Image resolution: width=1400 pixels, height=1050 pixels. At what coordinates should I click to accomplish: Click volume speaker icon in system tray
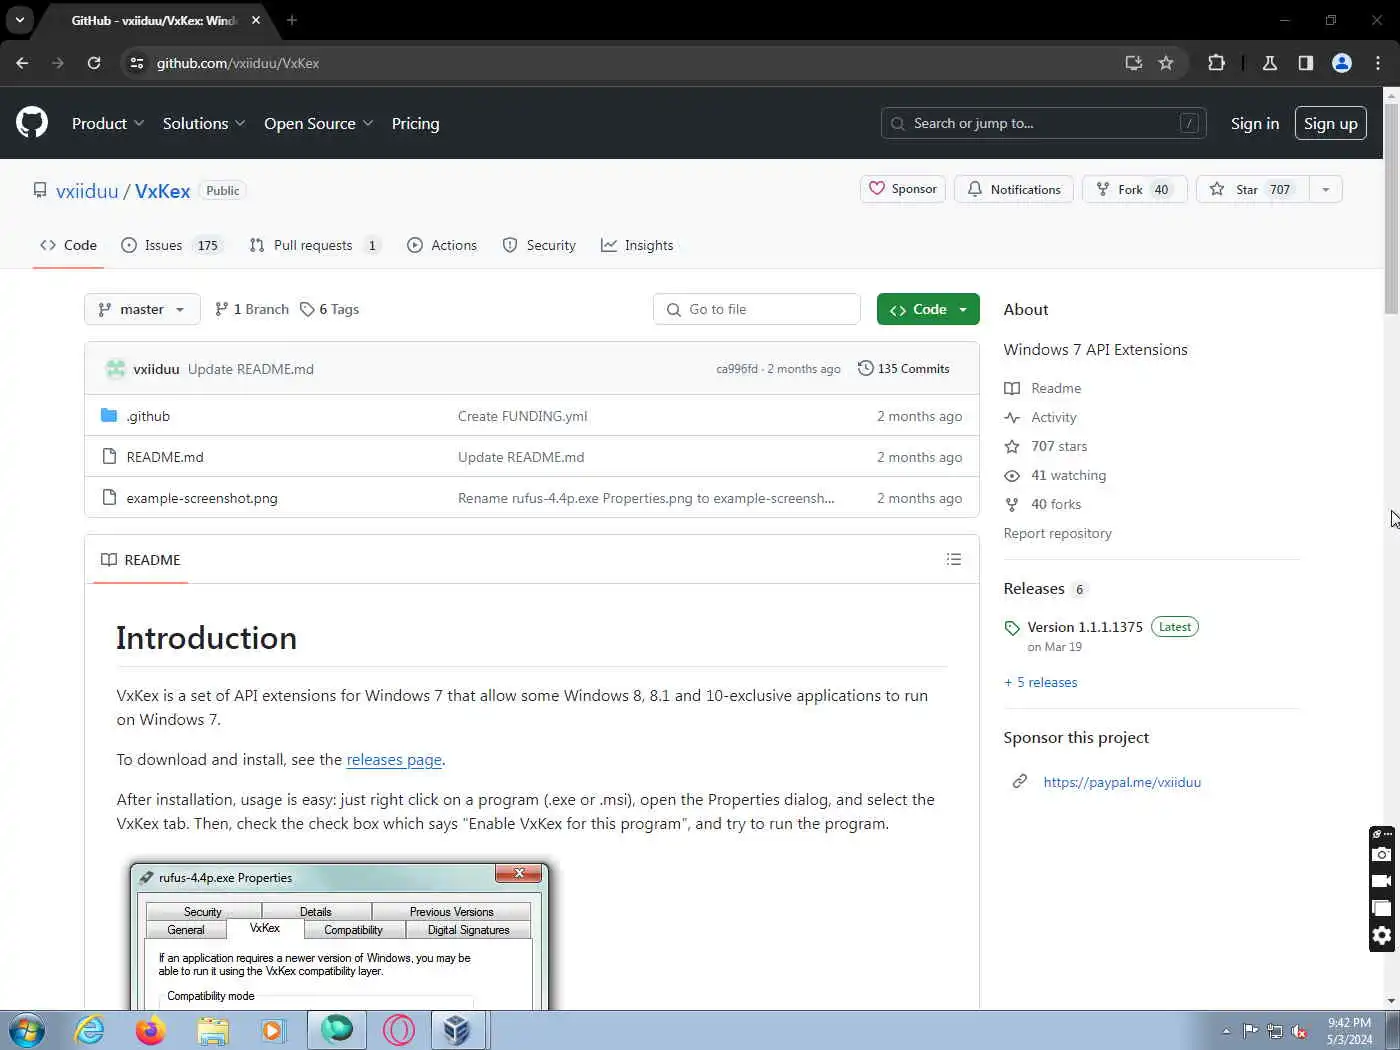(1299, 1031)
